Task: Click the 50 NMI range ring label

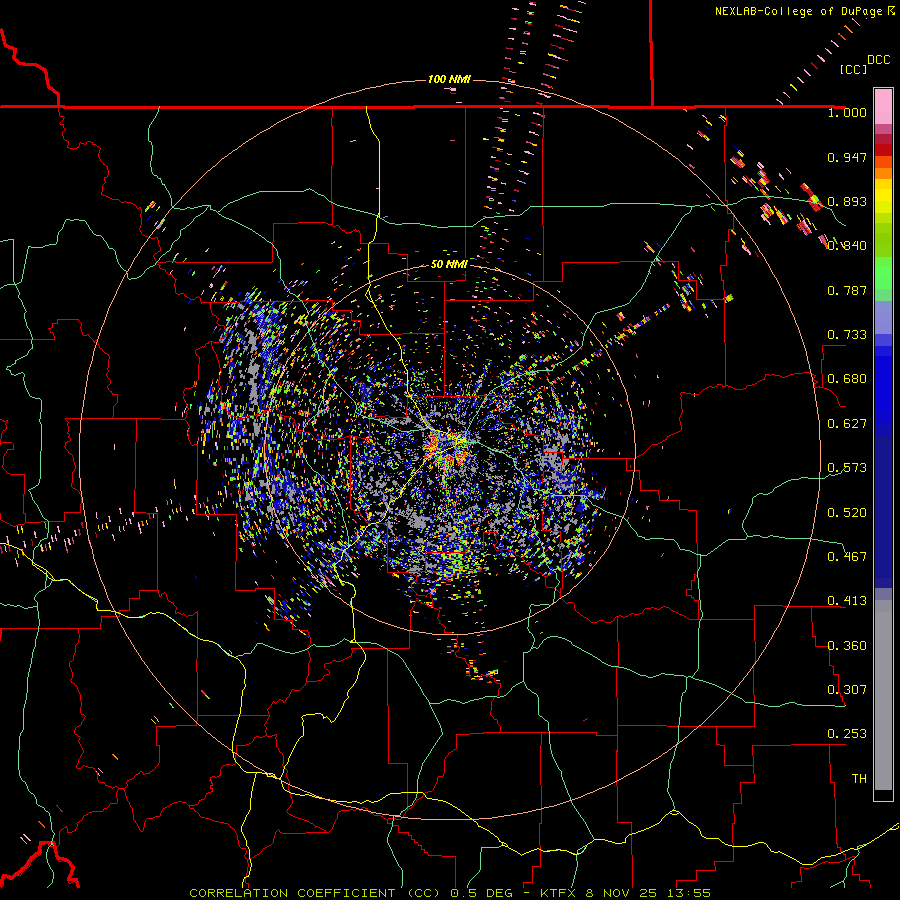Action: pyautogui.click(x=449, y=264)
